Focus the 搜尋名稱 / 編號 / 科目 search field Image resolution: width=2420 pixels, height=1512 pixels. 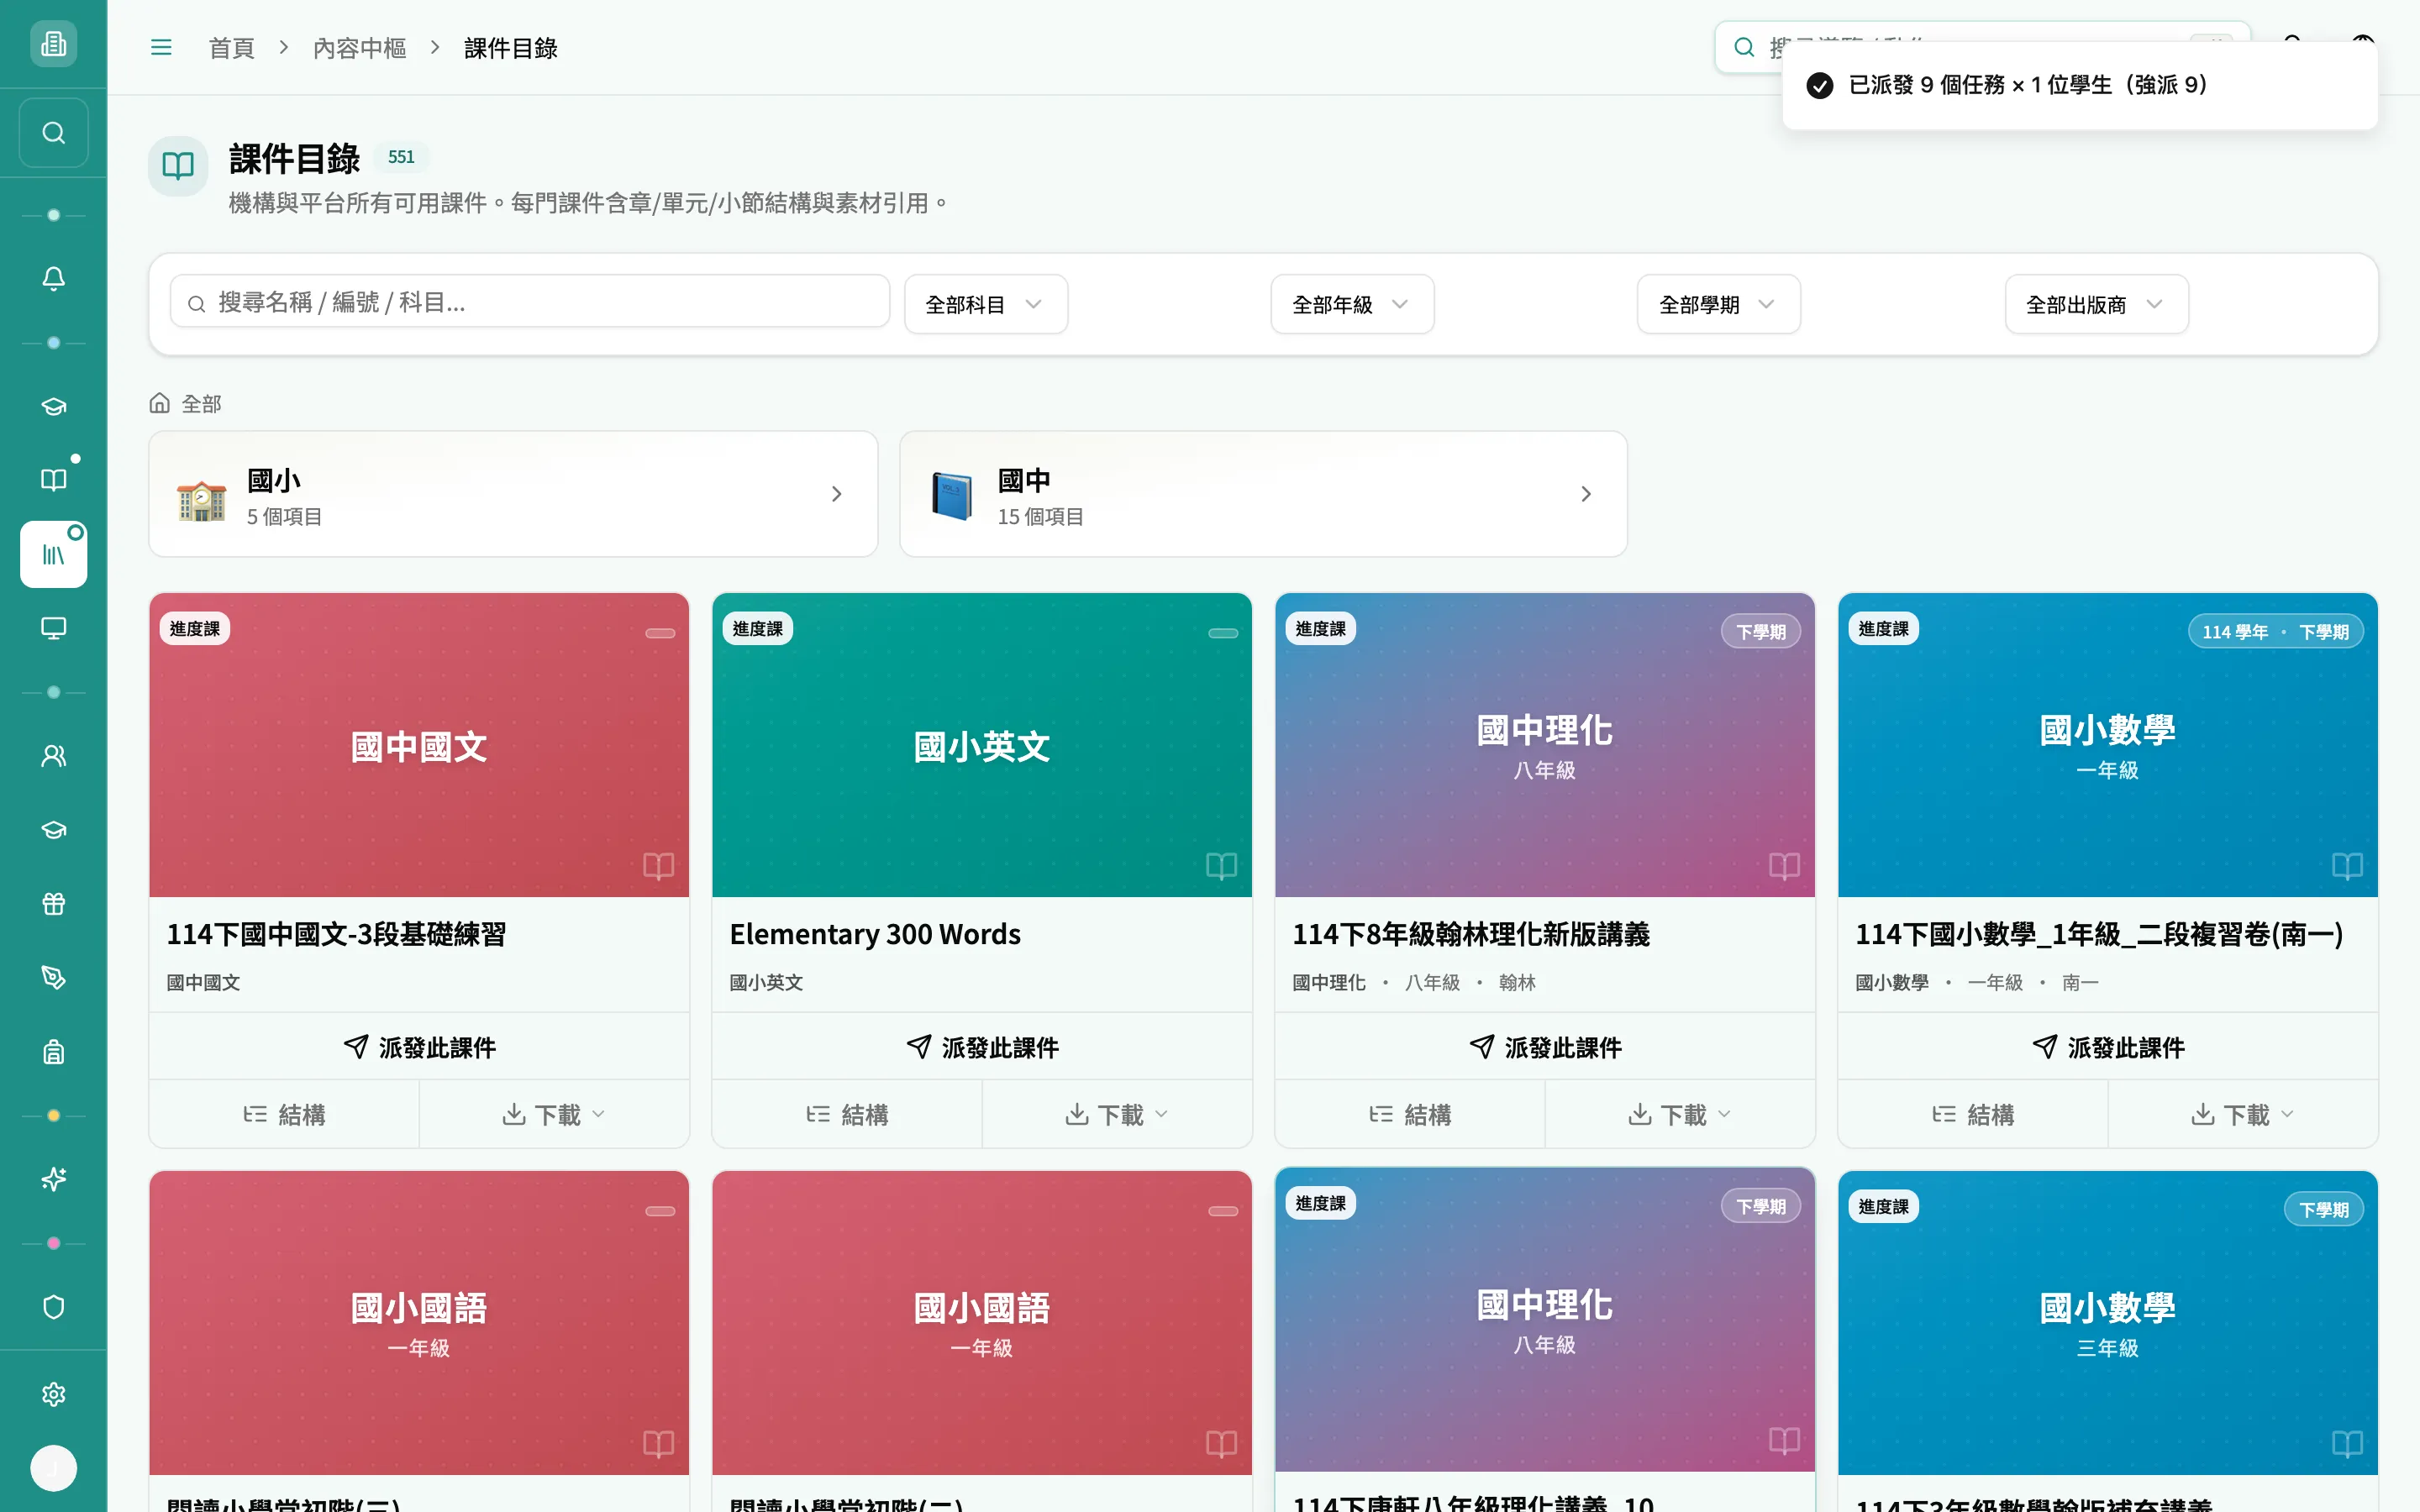click(530, 302)
